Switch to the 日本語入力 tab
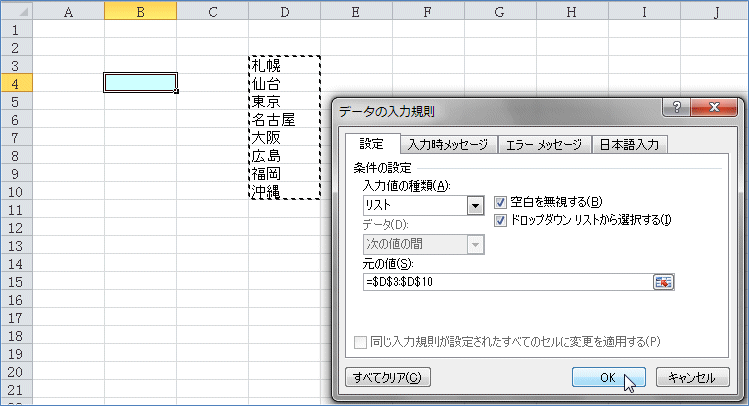749x406 pixels. click(629, 145)
